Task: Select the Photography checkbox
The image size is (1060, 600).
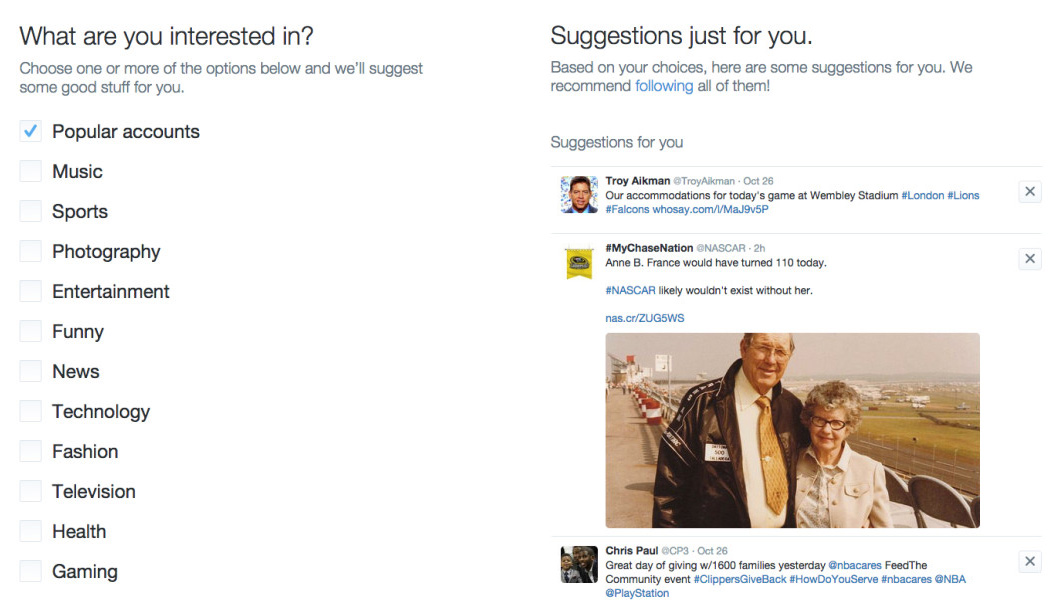Action: tap(31, 252)
